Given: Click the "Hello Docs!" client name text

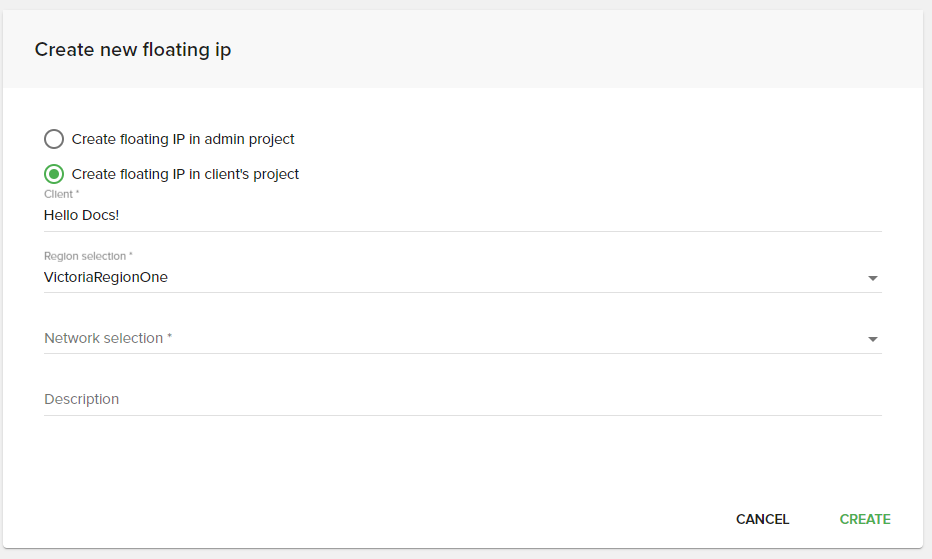Looking at the screenshot, I should click(x=82, y=215).
